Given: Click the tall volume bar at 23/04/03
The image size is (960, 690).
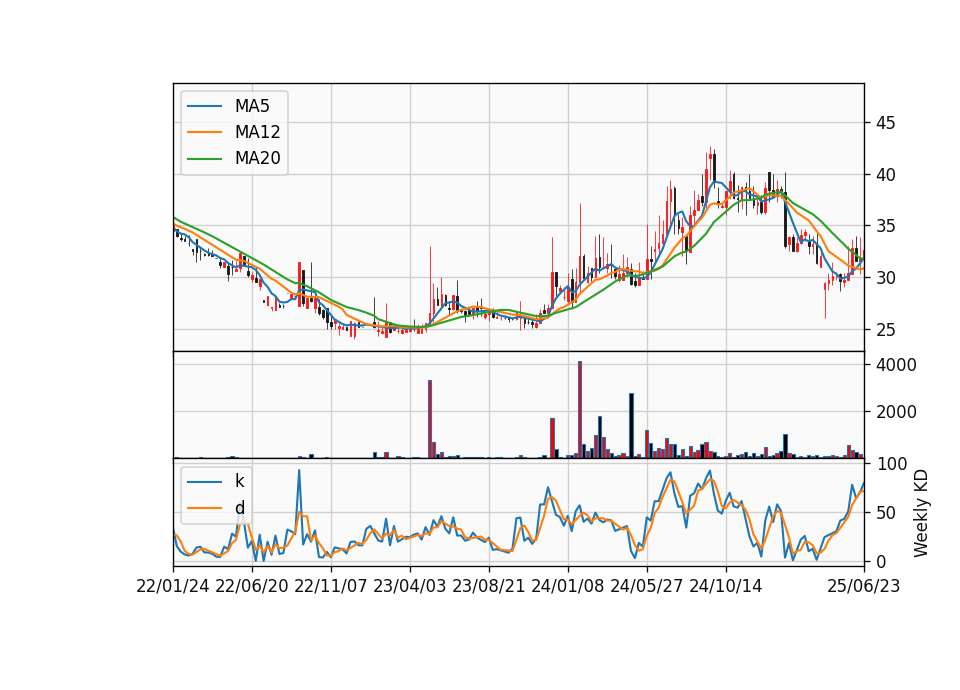Looking at the screenshot, I should coord(430,419).
